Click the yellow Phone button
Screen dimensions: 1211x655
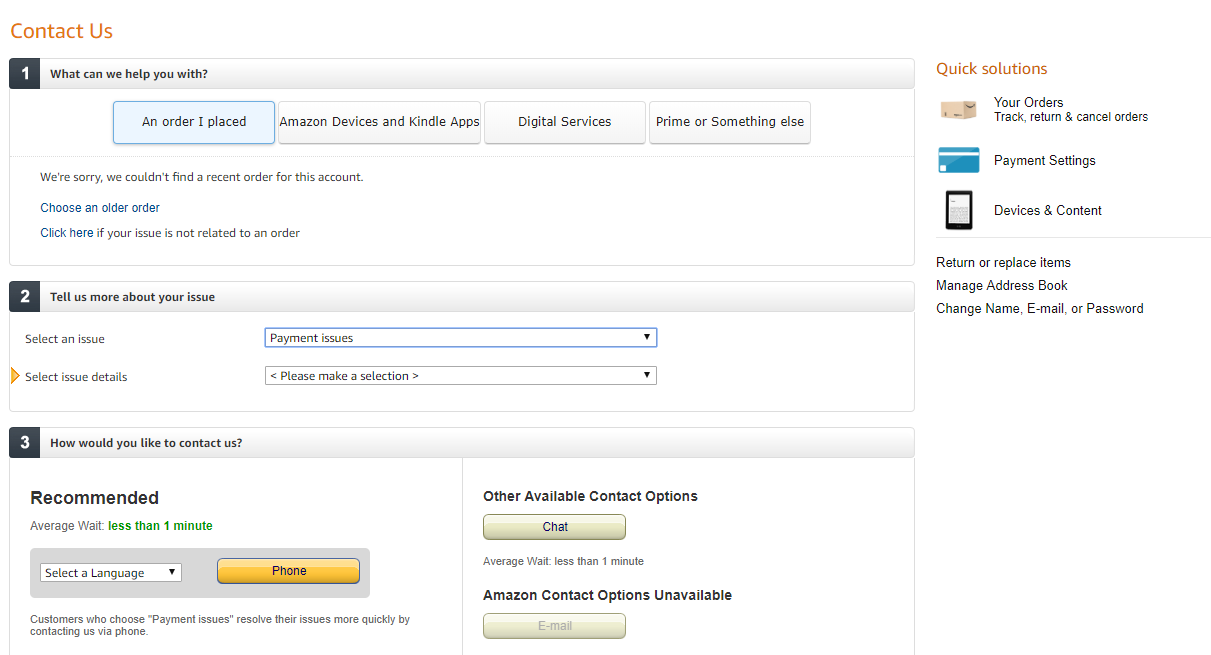289,571
